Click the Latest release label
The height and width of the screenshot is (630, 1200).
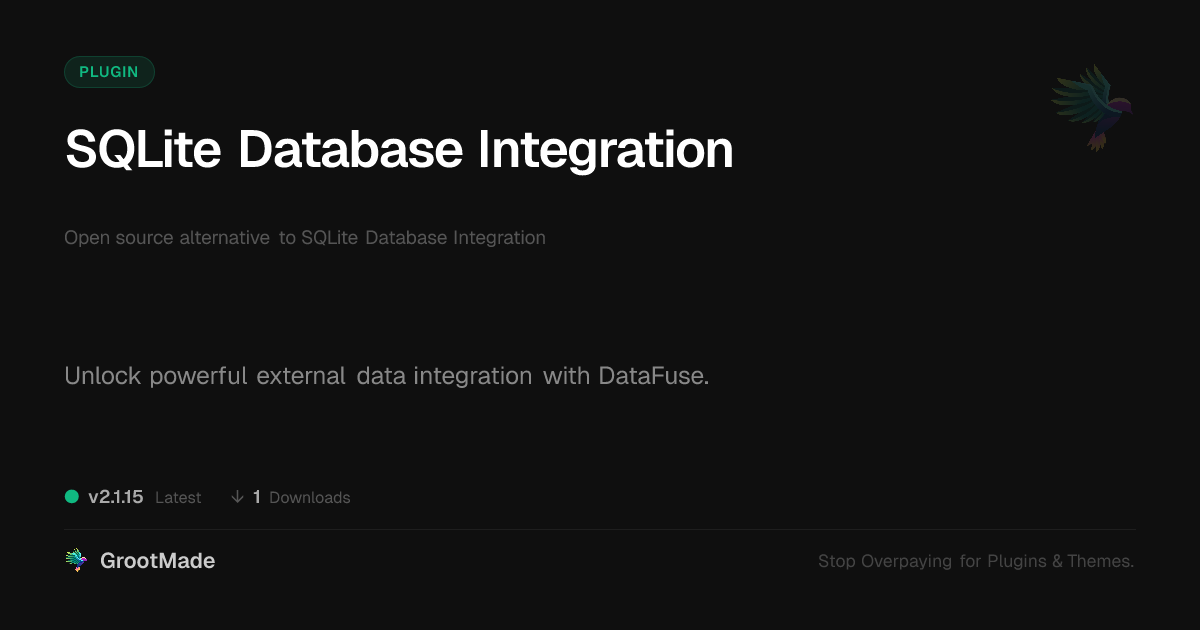178,498
